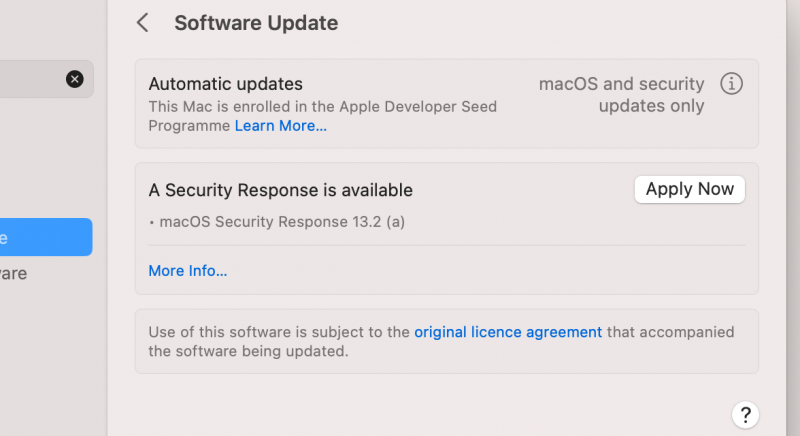Open the More Info link
Image resolution: width=800 pixels, height=436 pixels.
[x=187, y=270]
